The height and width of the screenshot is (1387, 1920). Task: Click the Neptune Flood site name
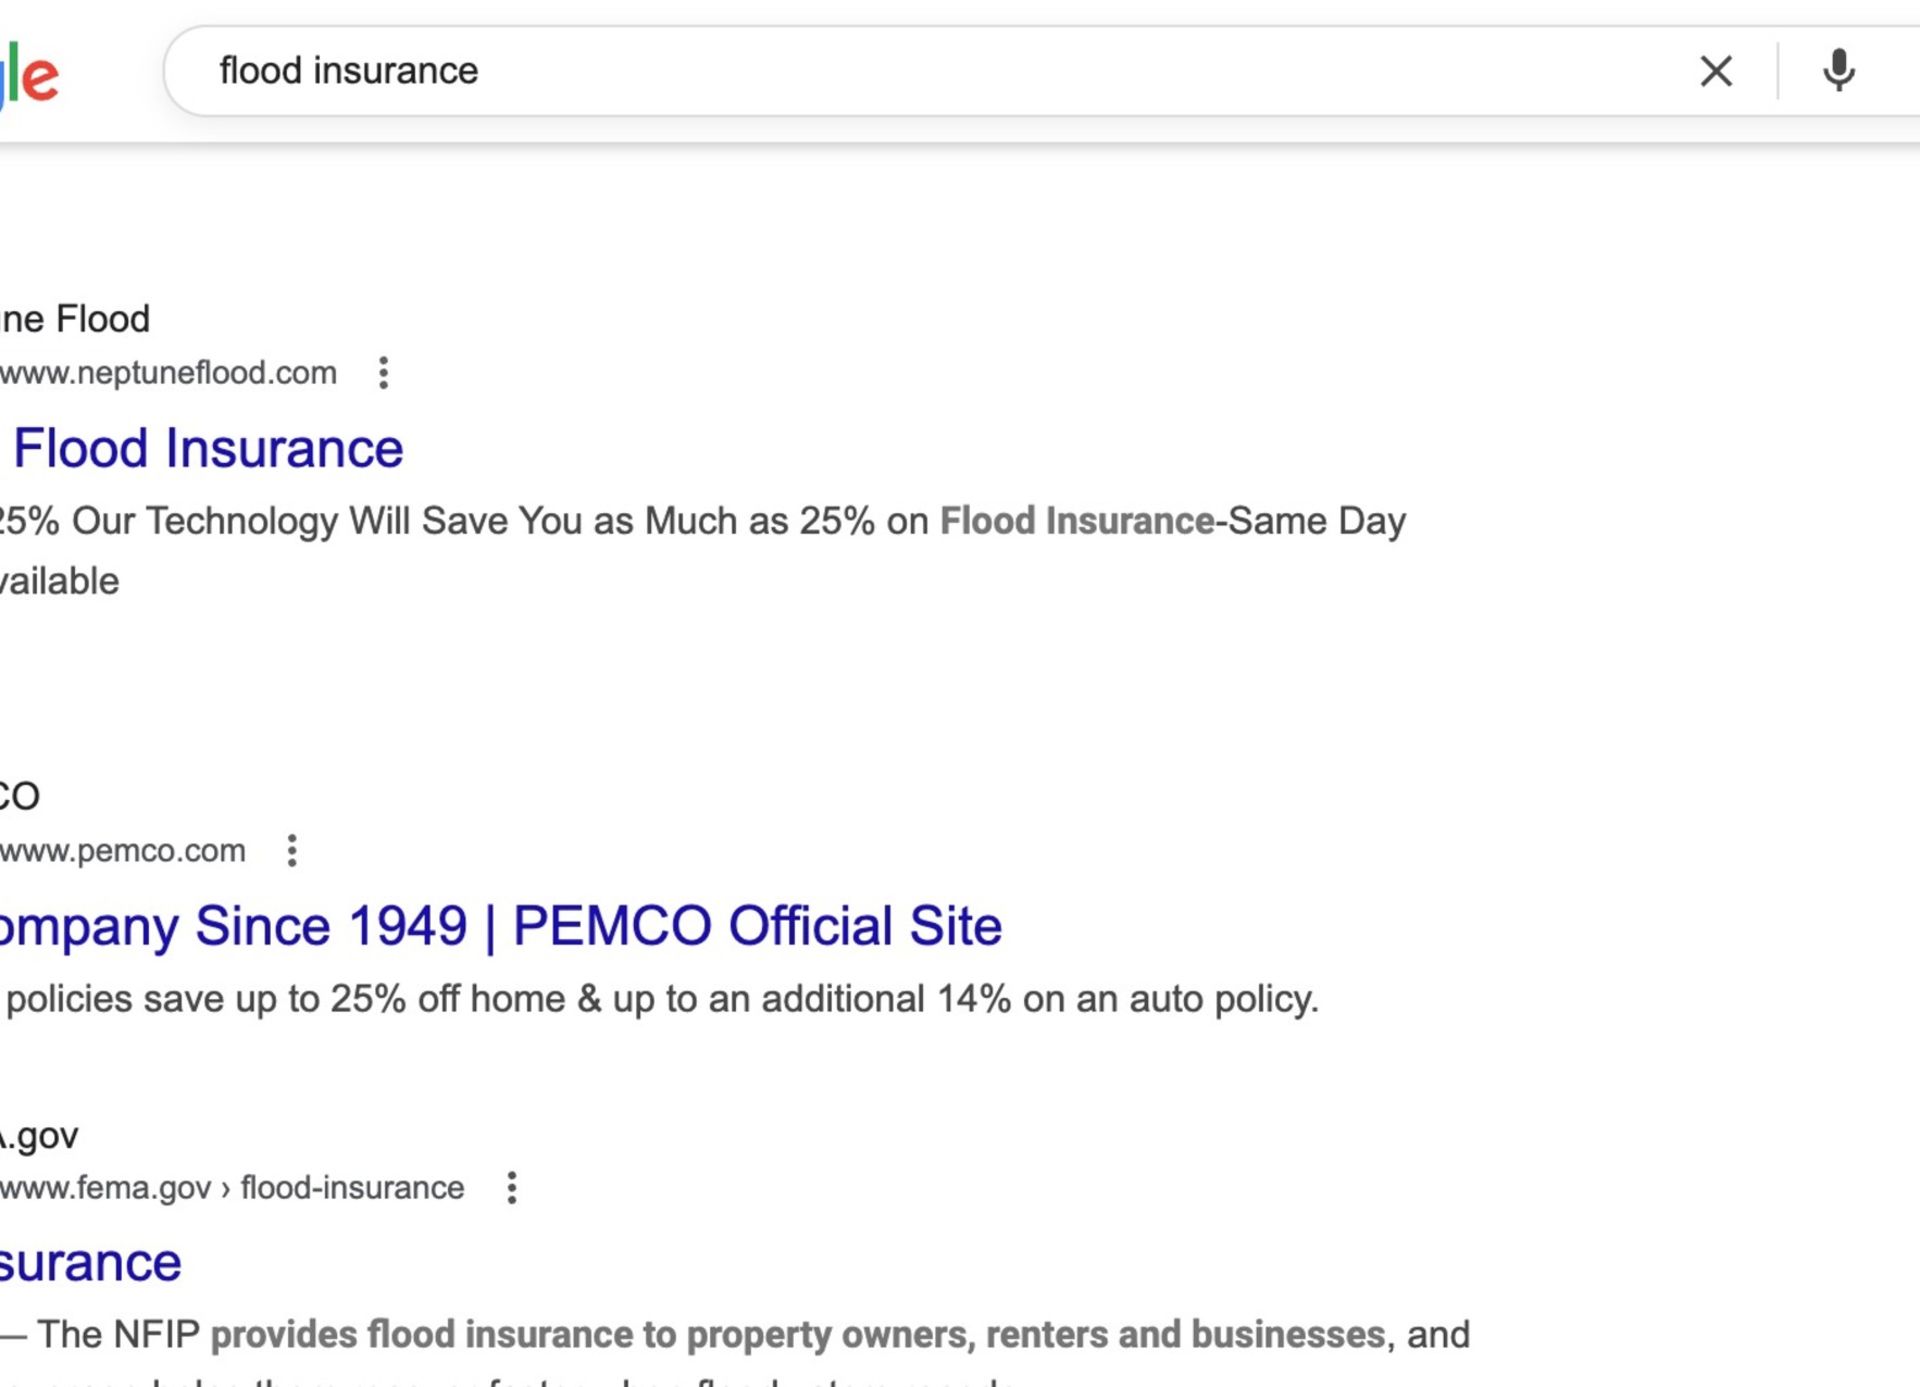pos(75,319)
